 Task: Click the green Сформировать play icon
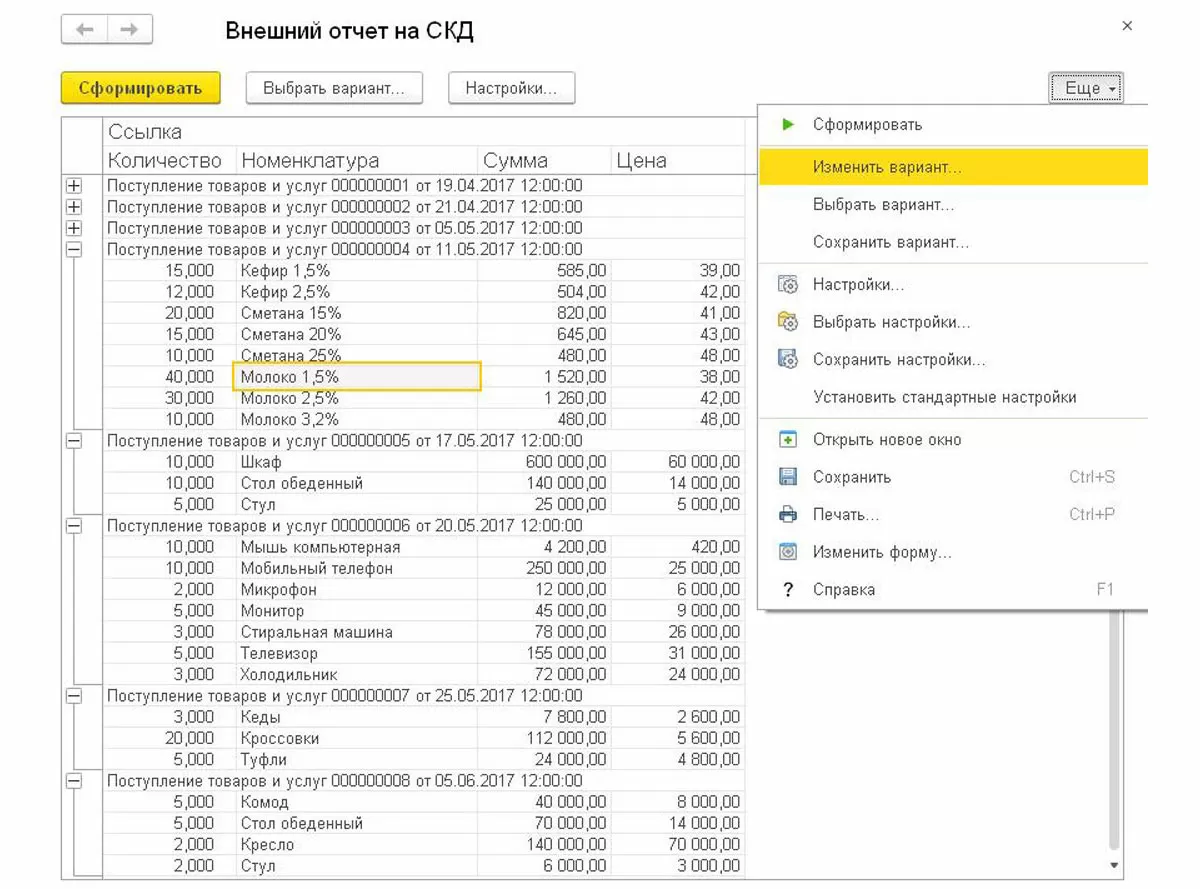click(x=788, y=125)
